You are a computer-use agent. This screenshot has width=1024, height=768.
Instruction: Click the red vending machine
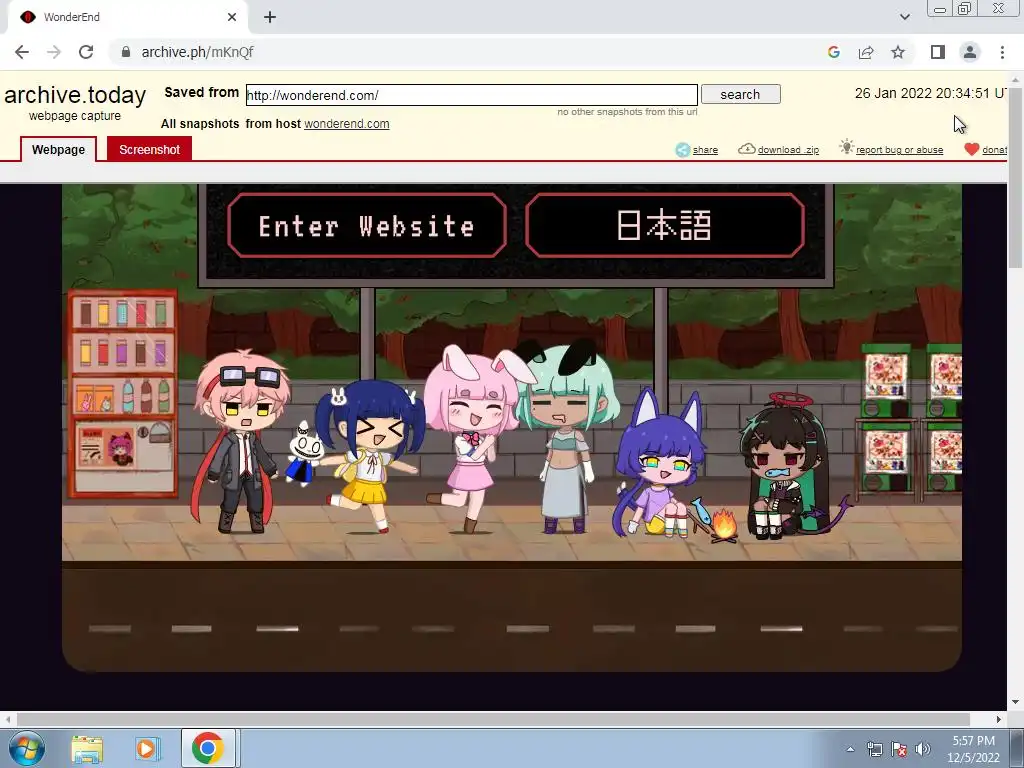click(x=123, y=394)
